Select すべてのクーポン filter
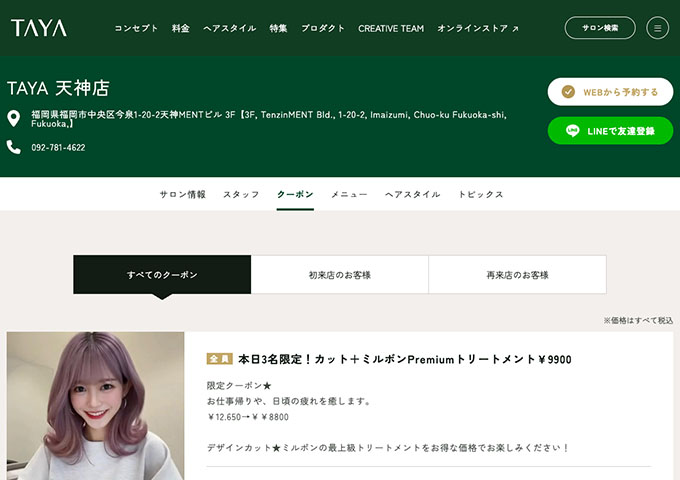This screenshot has height=480, width=680. pos(162,274)
